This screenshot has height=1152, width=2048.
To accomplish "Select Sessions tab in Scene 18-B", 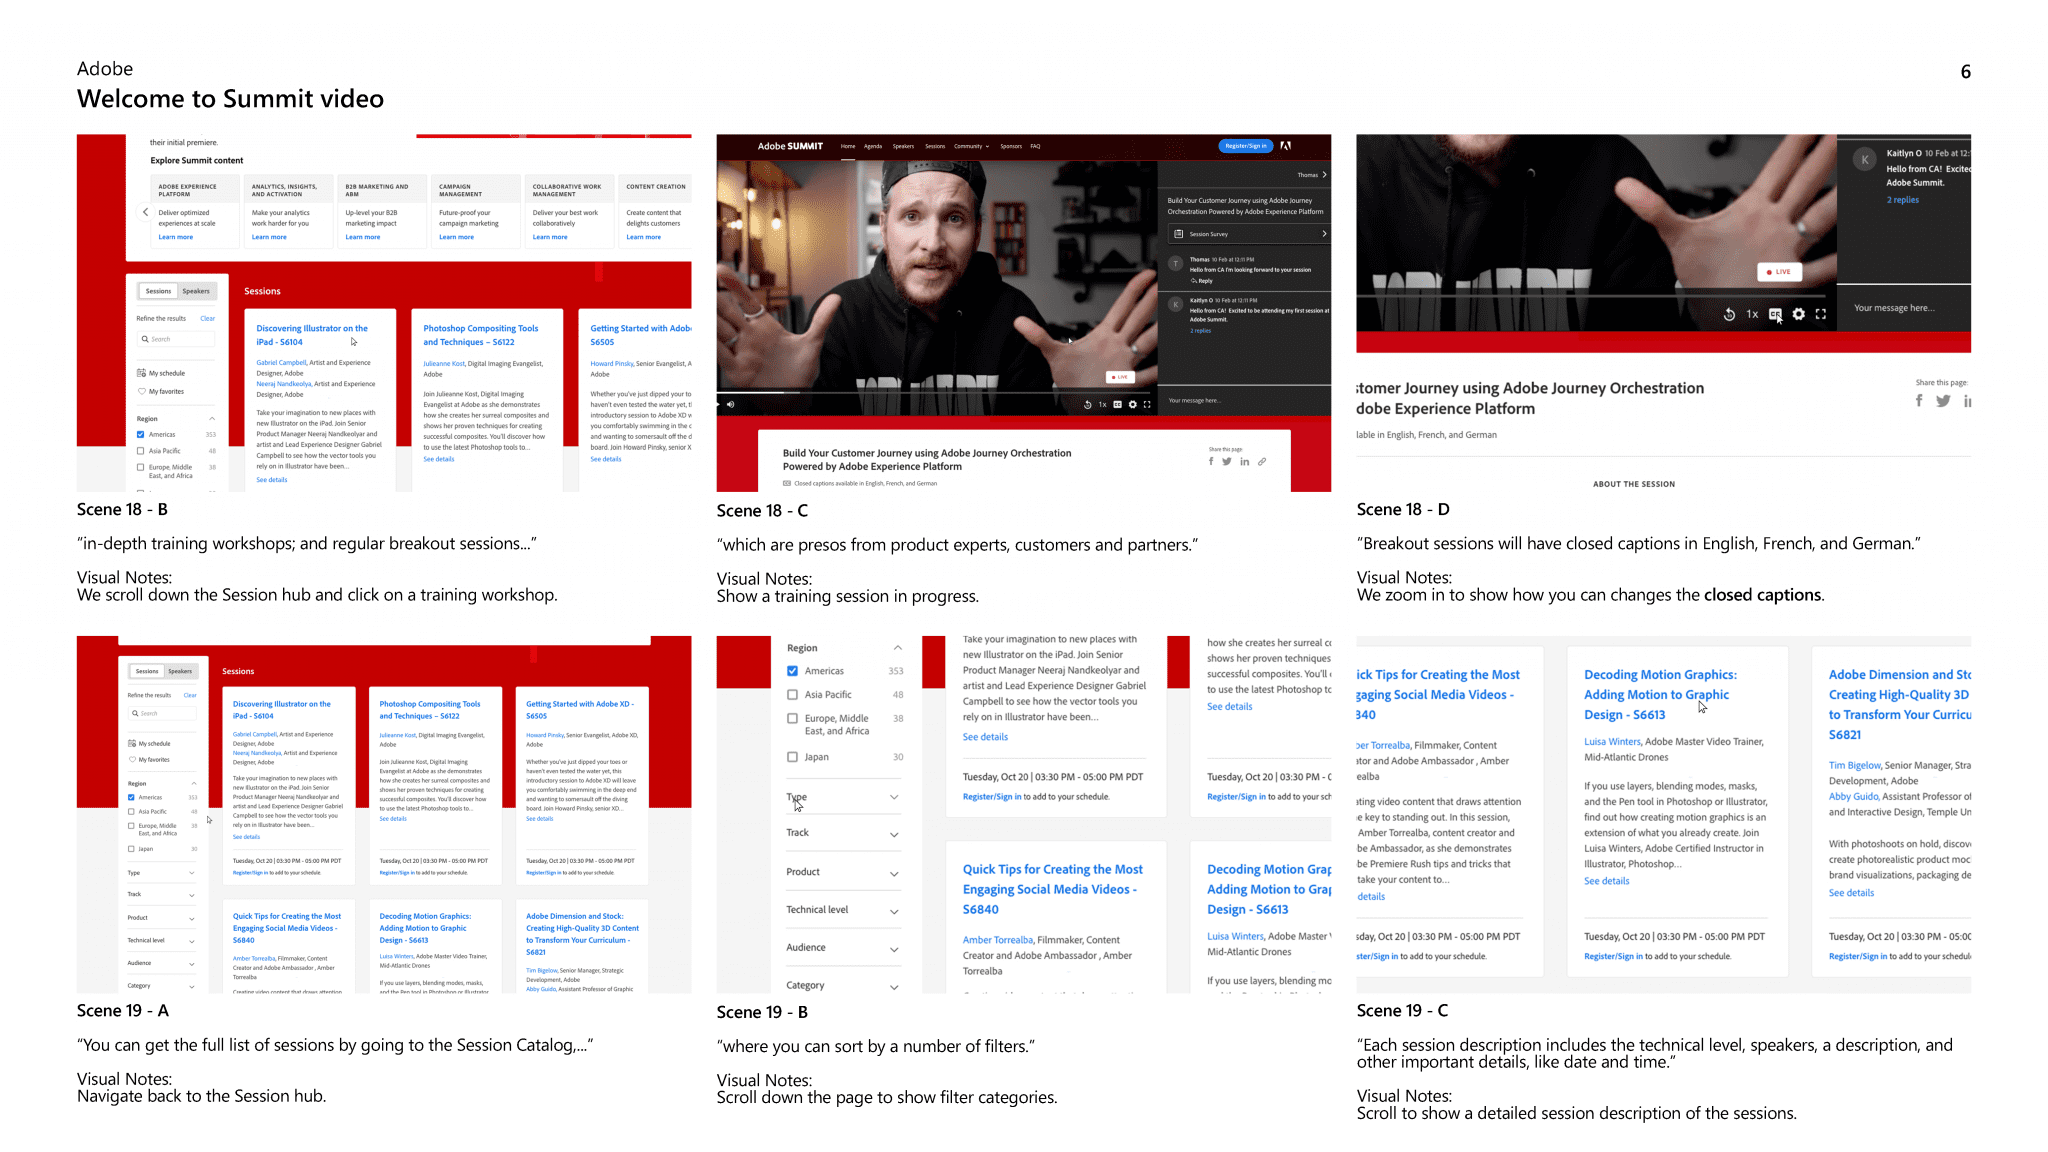I will click(x=158, y=291).
